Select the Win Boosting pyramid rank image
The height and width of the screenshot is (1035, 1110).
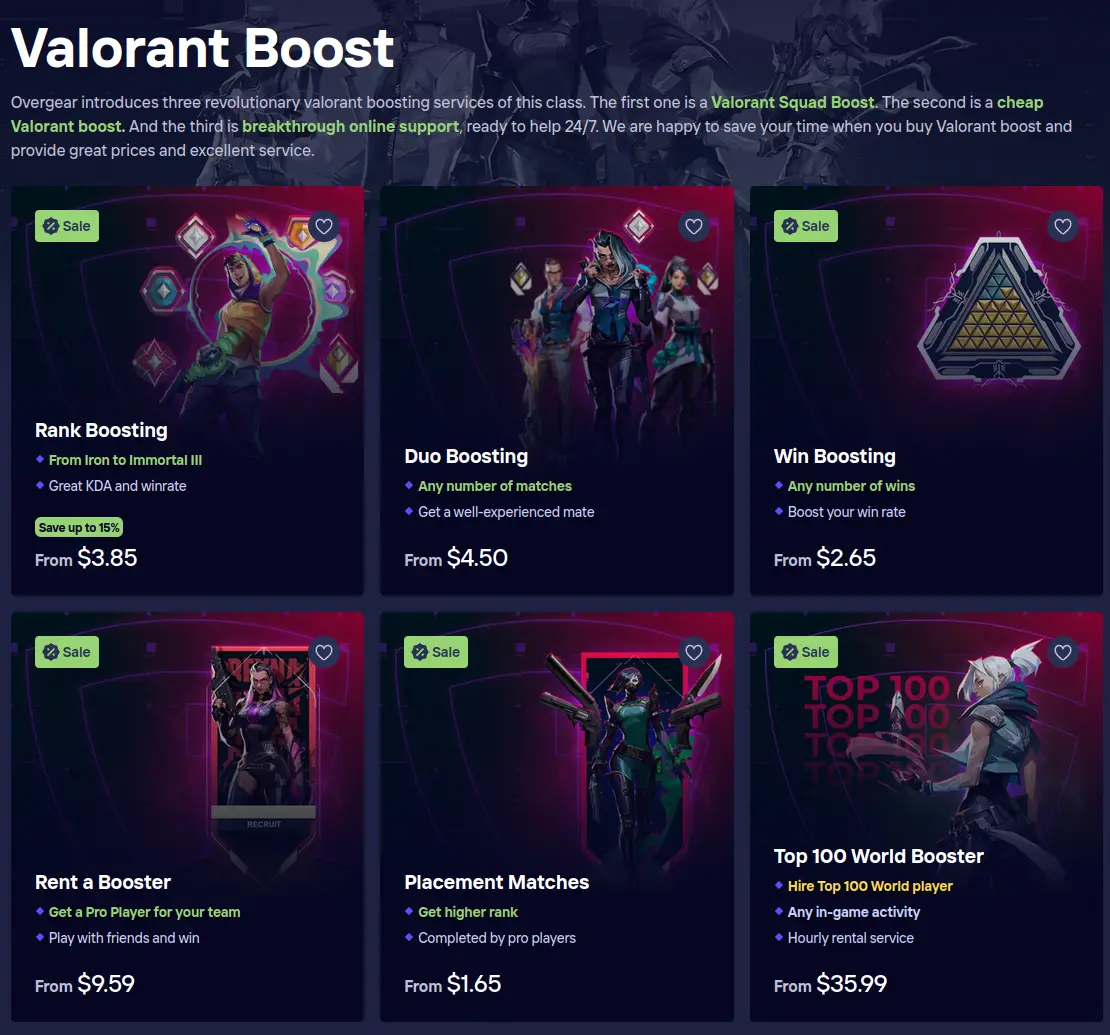999,308
